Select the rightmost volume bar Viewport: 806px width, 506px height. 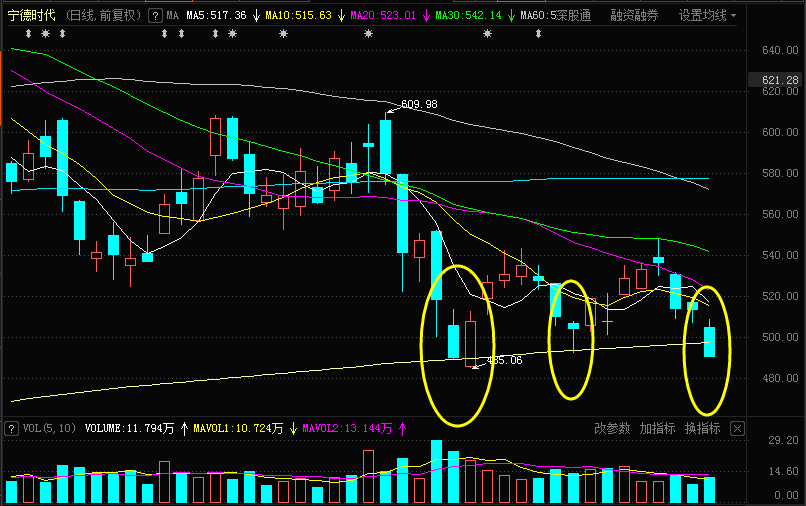tap(709, 490)
